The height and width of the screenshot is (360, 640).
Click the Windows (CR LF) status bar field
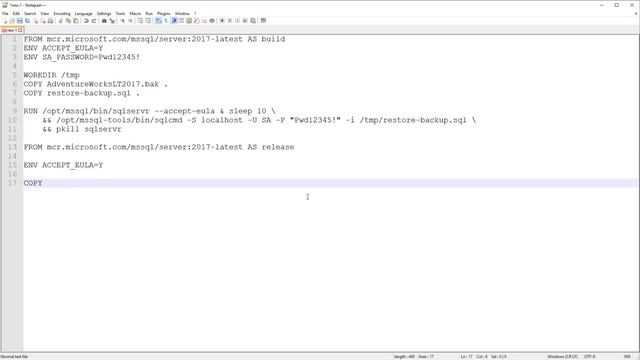(x=562, y=357)
